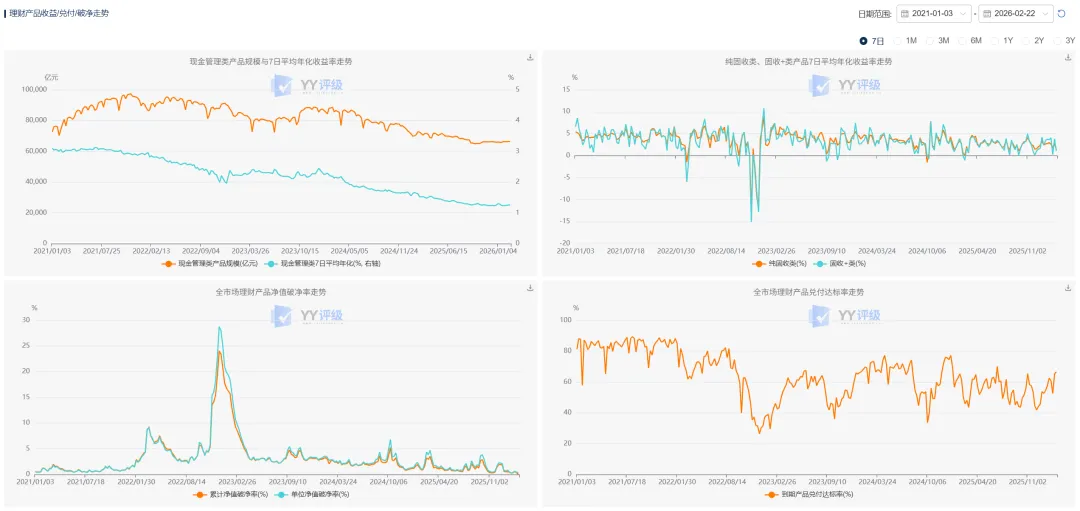The image size is (1080, 511).
Task: Click the end date text 2026-02-22
Action: pos(1015,13)
